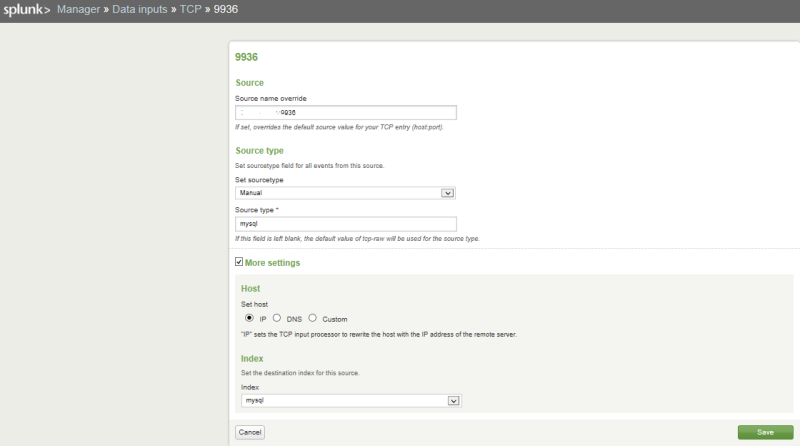The height and width of the screenshot is (446, 800).
Task: Select the IP host radio button
Action: click(x=249, y=318)
